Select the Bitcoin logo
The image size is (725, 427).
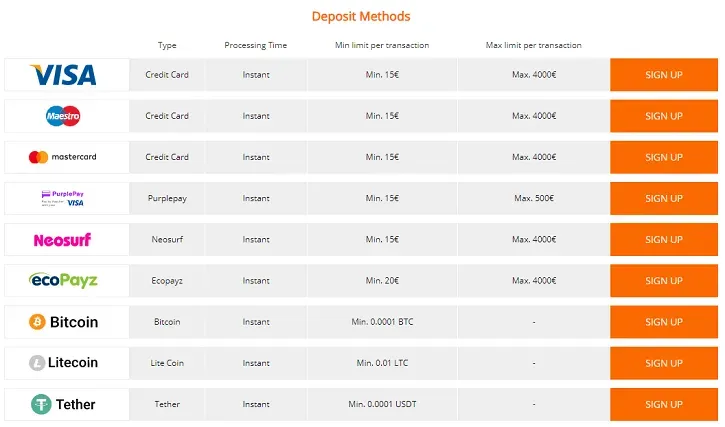click(x=64, y=322)
